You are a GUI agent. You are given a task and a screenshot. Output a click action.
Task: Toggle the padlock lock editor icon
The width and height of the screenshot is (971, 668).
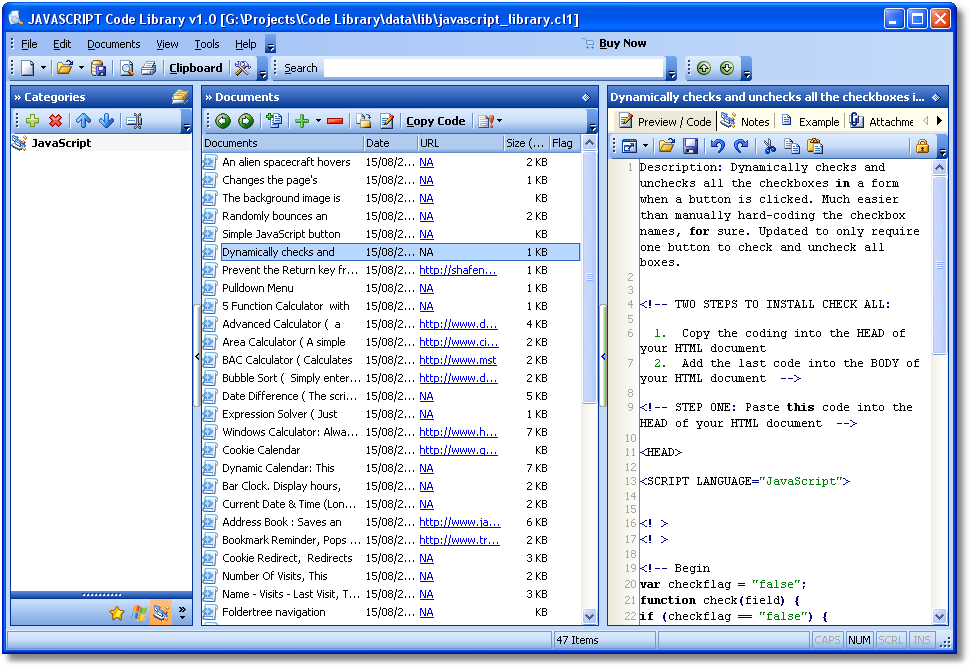(923, 147)
